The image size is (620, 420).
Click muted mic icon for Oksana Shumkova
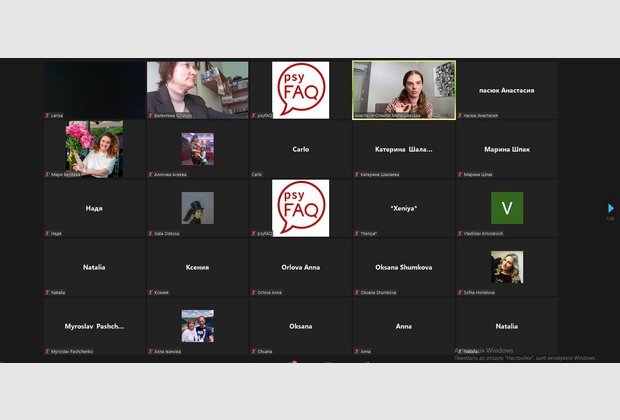(x=357, y=293)
